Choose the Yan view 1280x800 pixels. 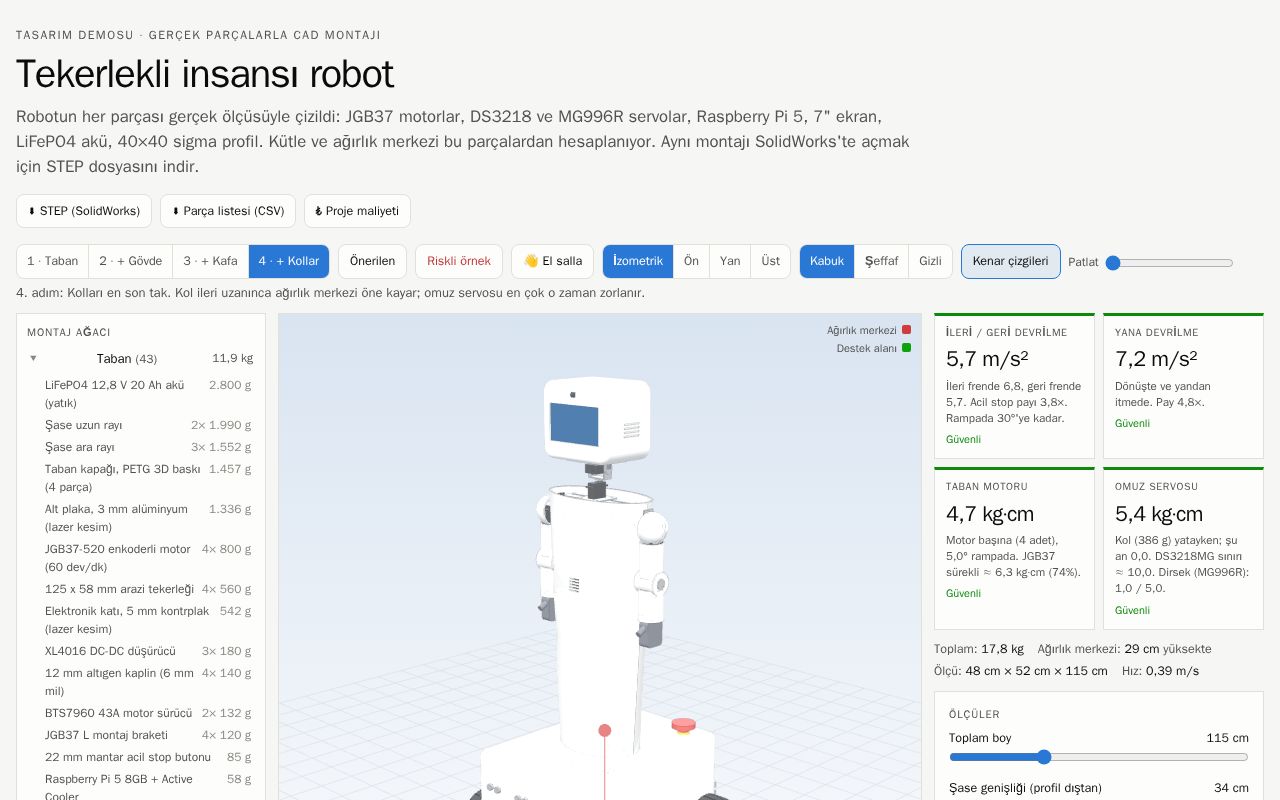pos(730,261)
